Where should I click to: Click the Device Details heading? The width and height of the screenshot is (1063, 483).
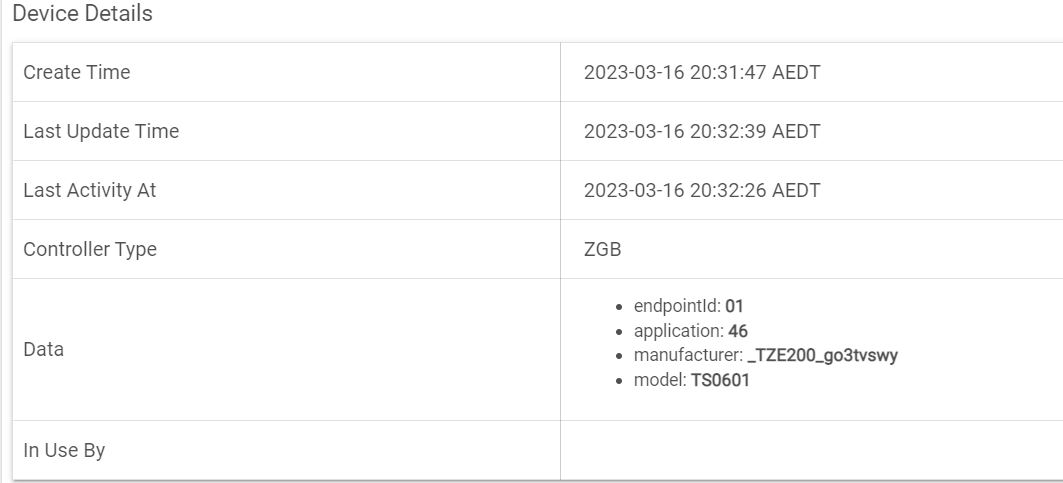82,14
